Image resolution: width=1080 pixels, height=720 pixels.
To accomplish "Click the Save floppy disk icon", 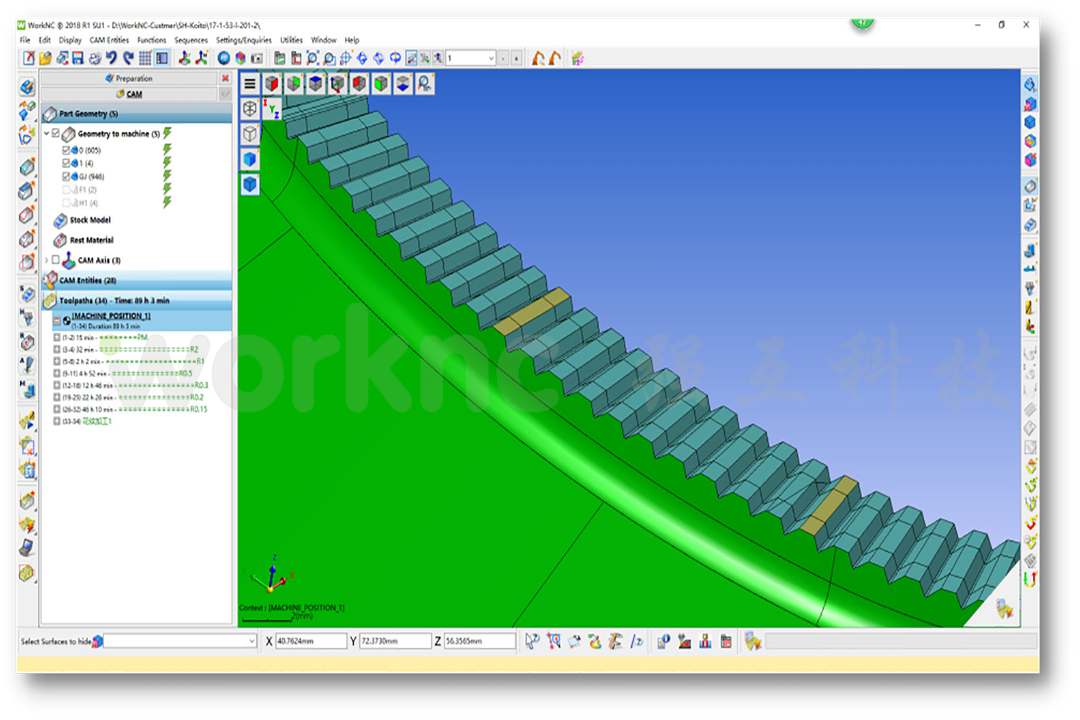I will coord(78,59).
